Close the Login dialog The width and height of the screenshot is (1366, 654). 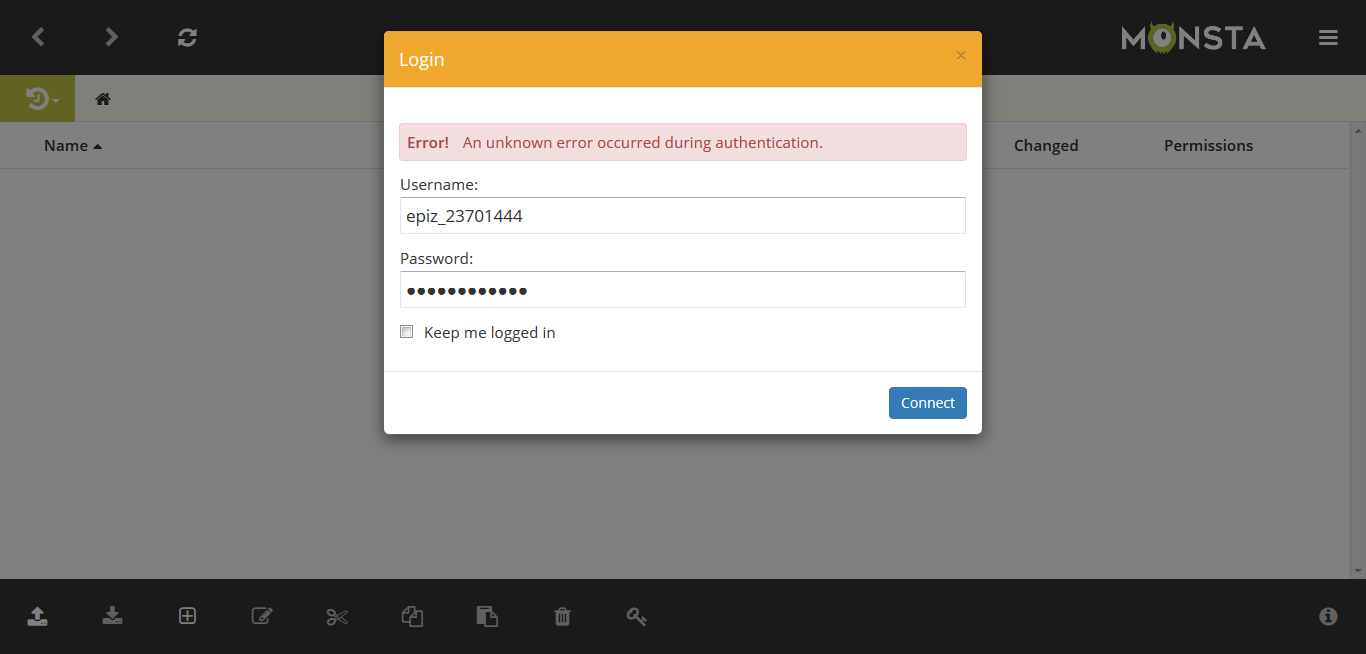click(961, 56)
